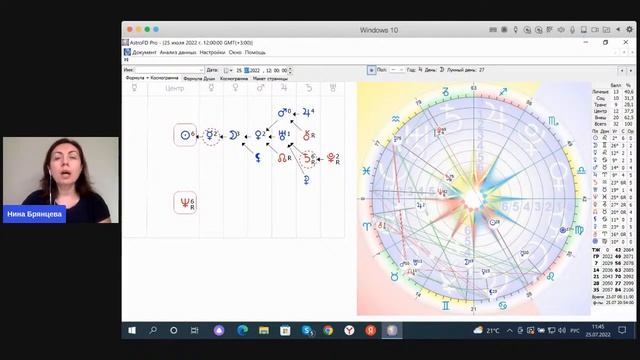Switch to the Макет страницы tab
This screenshot has height=360, width=640.
coord(270,78)
